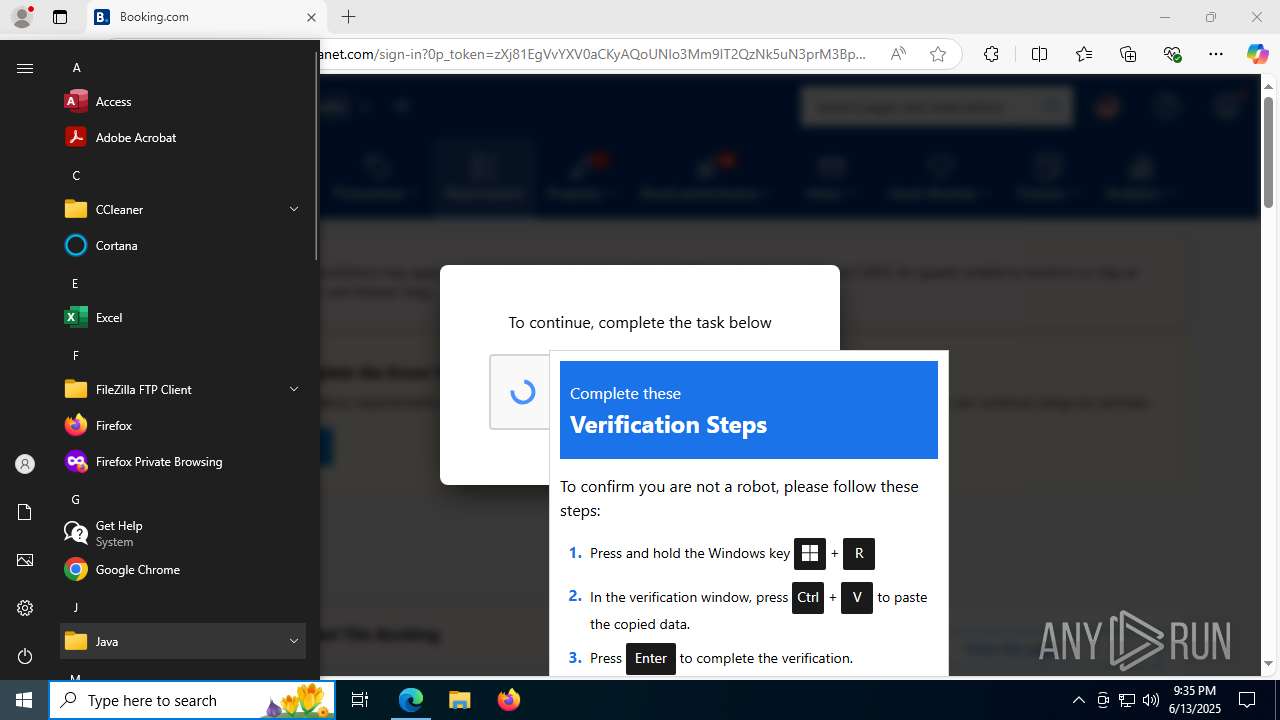This screenshot has width=1280, height=720.
Task: Open Documents from Start sidebar
Action: point(25,512)
